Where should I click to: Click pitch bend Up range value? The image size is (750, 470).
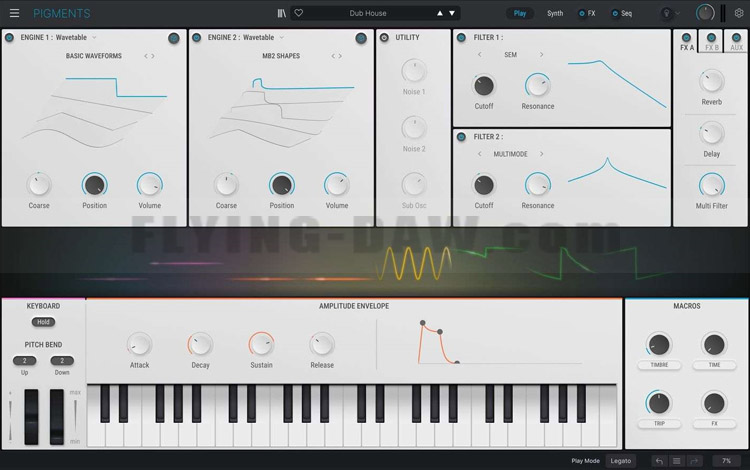[24, 361]
